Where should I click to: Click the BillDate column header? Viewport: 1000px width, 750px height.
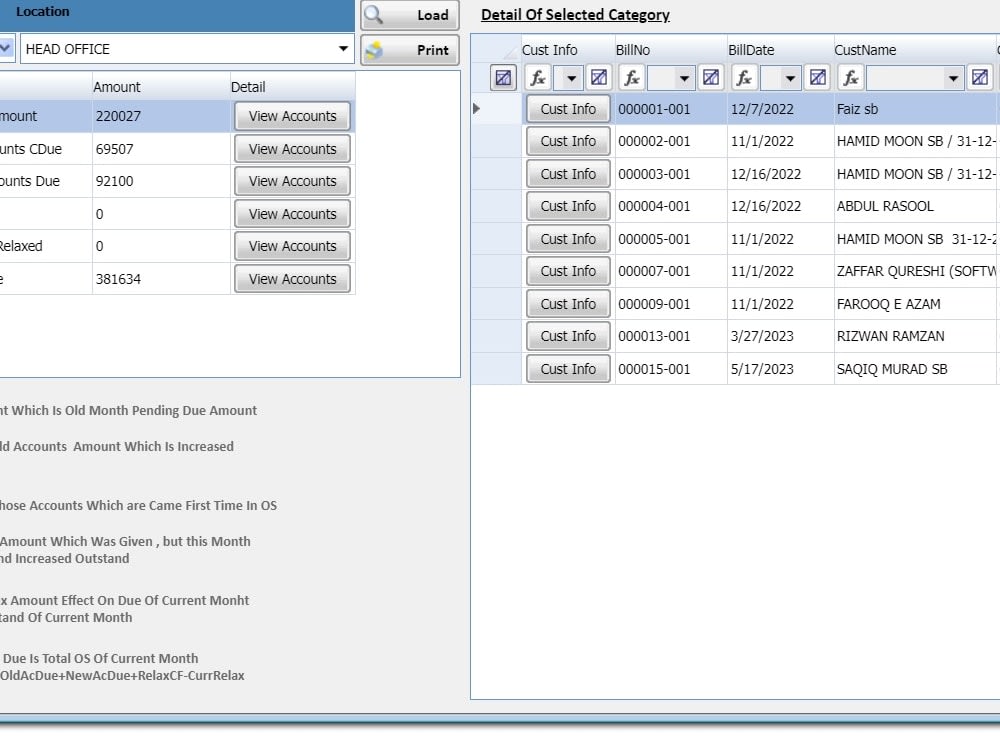tap(781, 50)
